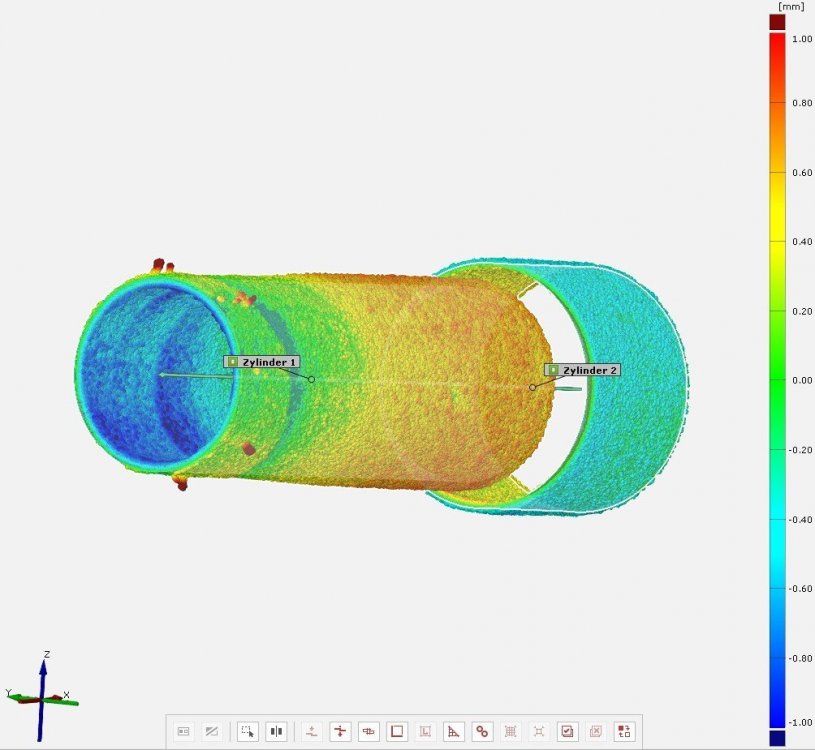Click the 0.40 value on the legend scale
815x750 pixels.
tap(802, 242)
